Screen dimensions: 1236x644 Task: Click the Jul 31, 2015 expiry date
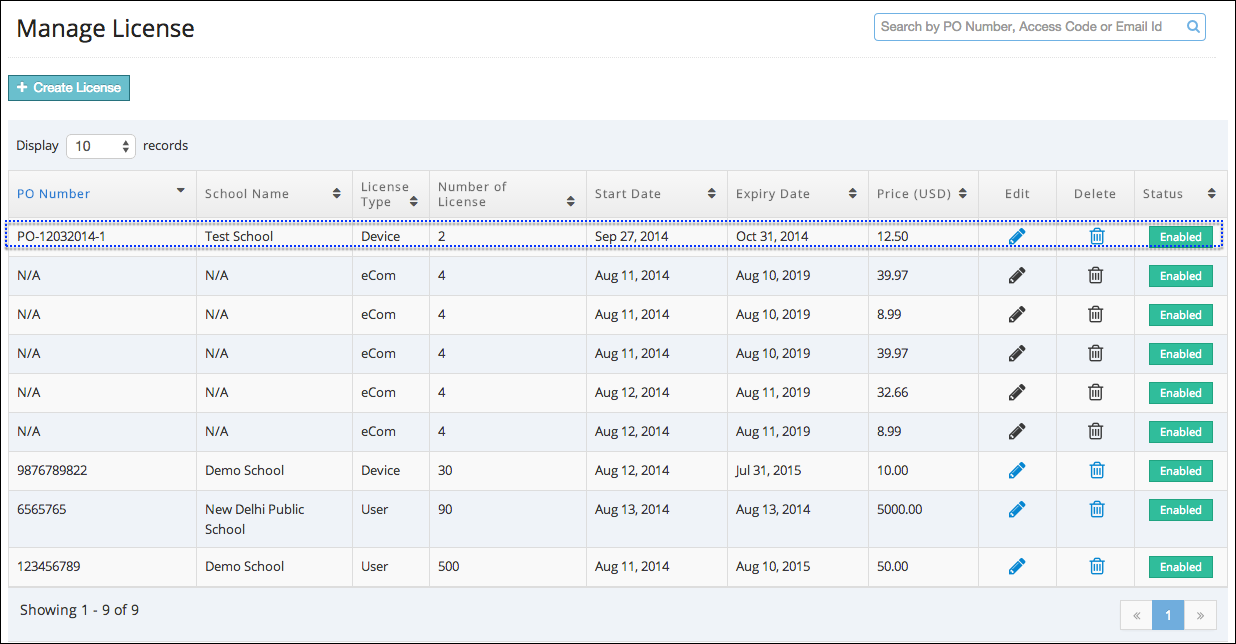point(769,470)
